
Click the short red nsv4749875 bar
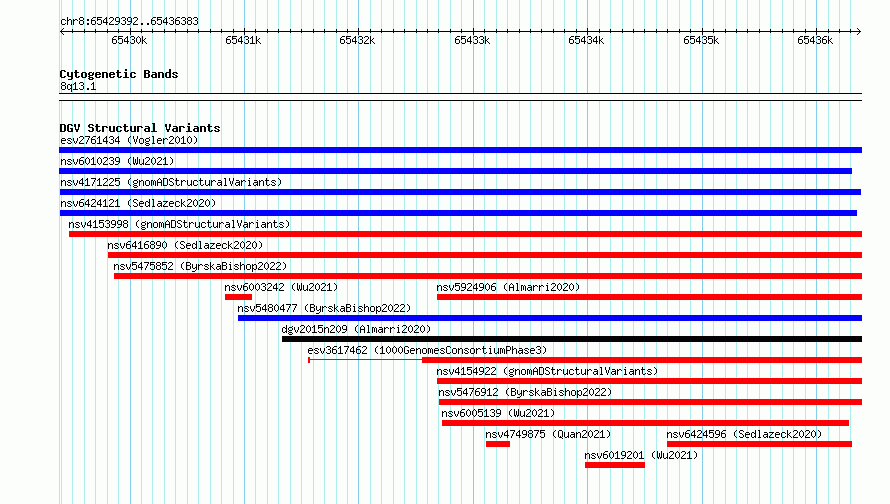click(x=498, y=444)
